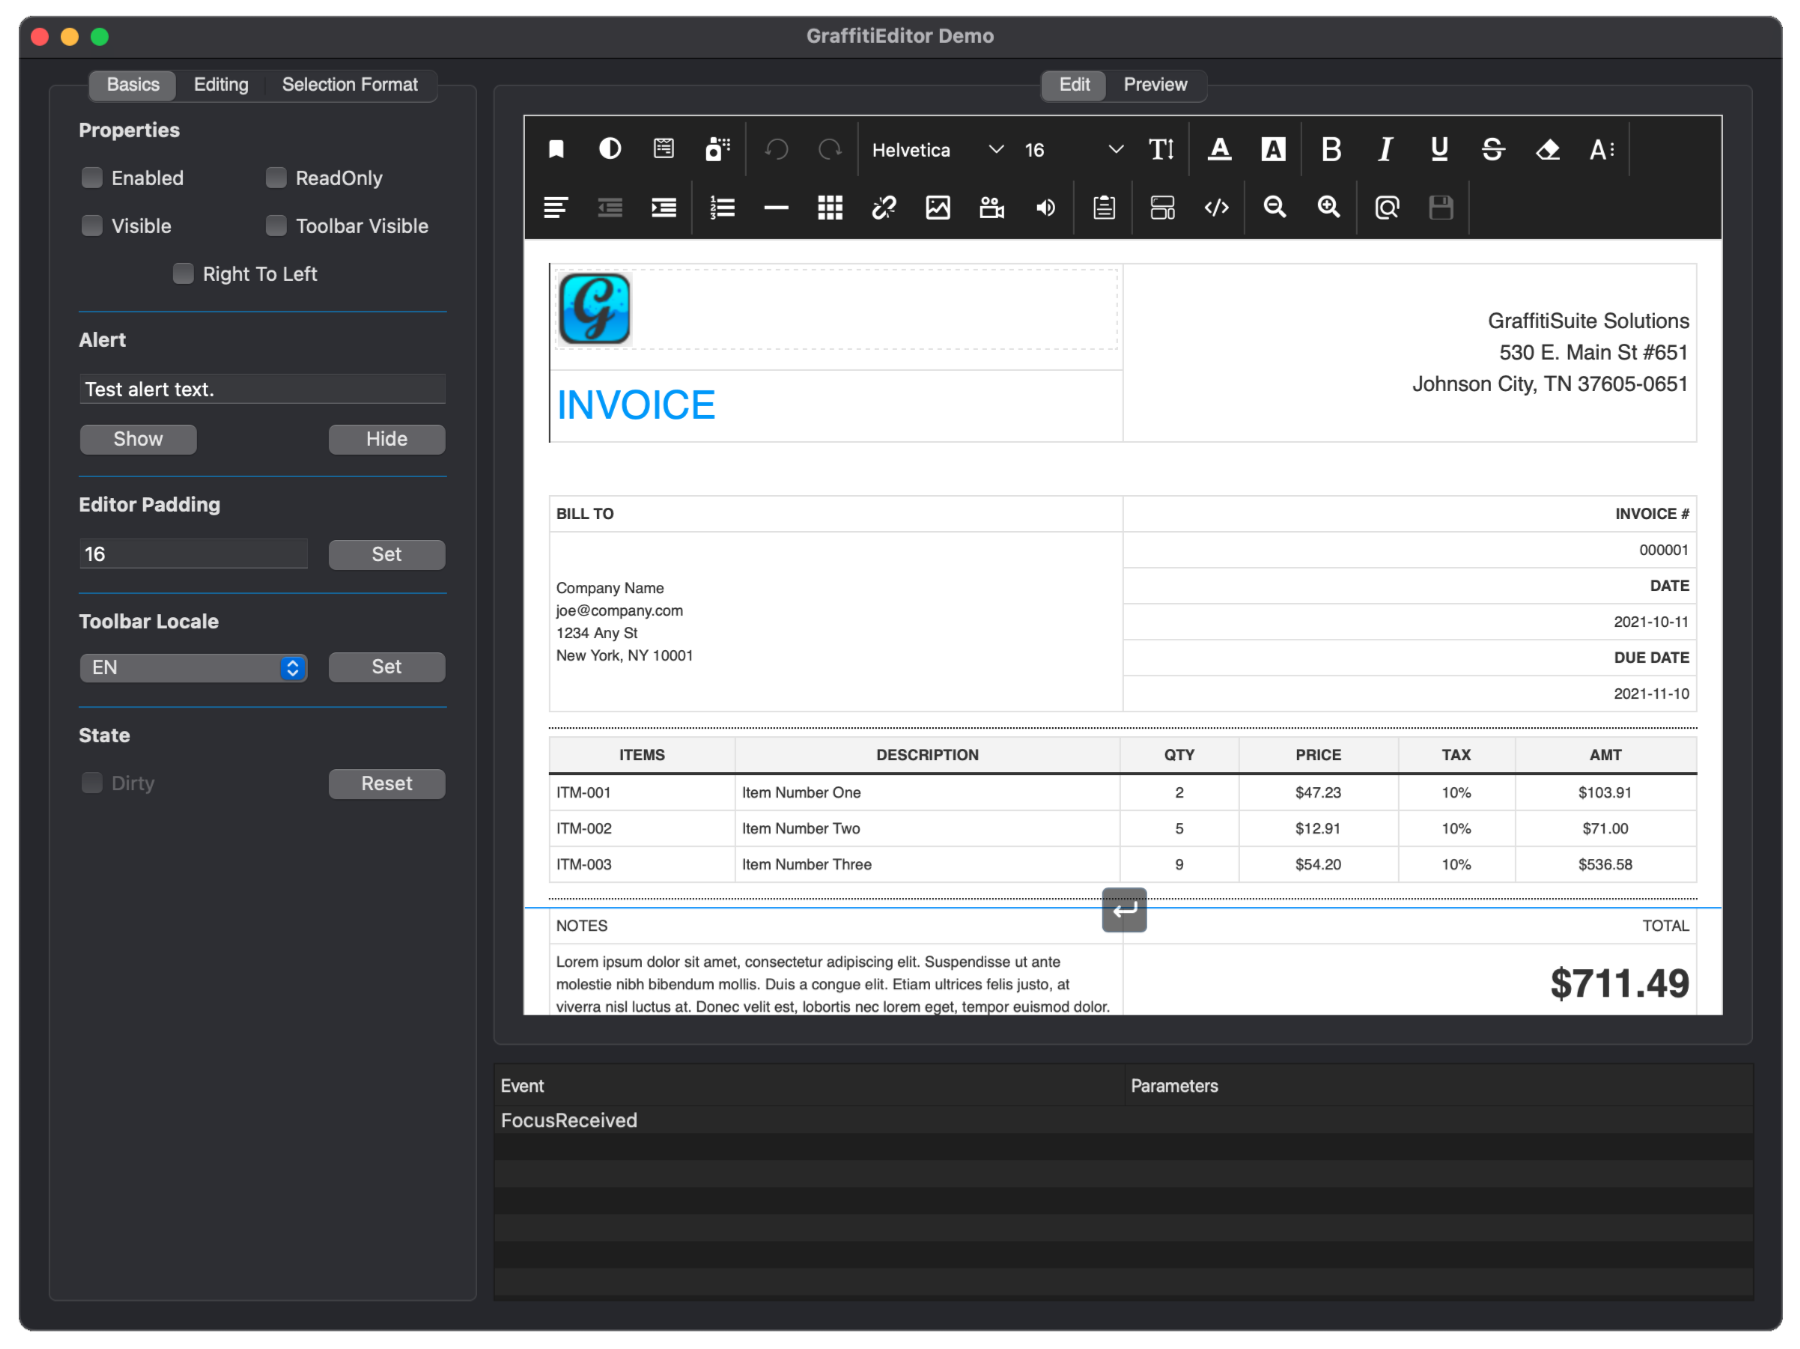Viewport: 1800px width, 1349px height.
Task: Click the undo arrow icon
Action: pos(777,150)
